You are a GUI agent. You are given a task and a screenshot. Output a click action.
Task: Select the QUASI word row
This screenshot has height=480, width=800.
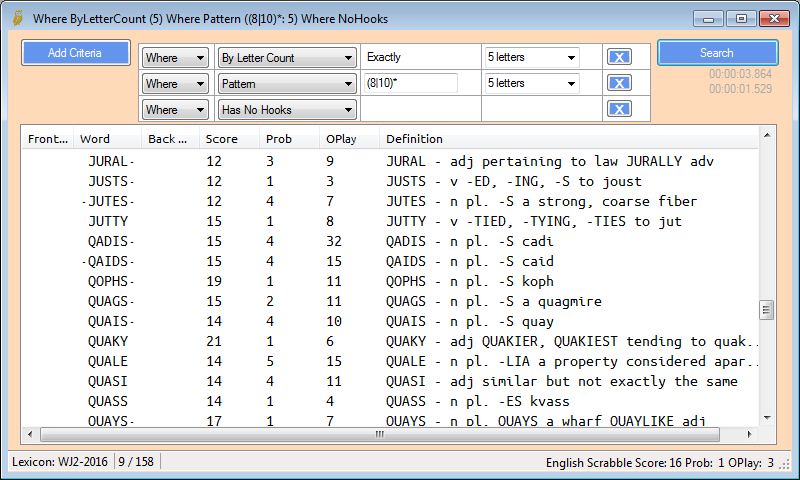(390, 382)
